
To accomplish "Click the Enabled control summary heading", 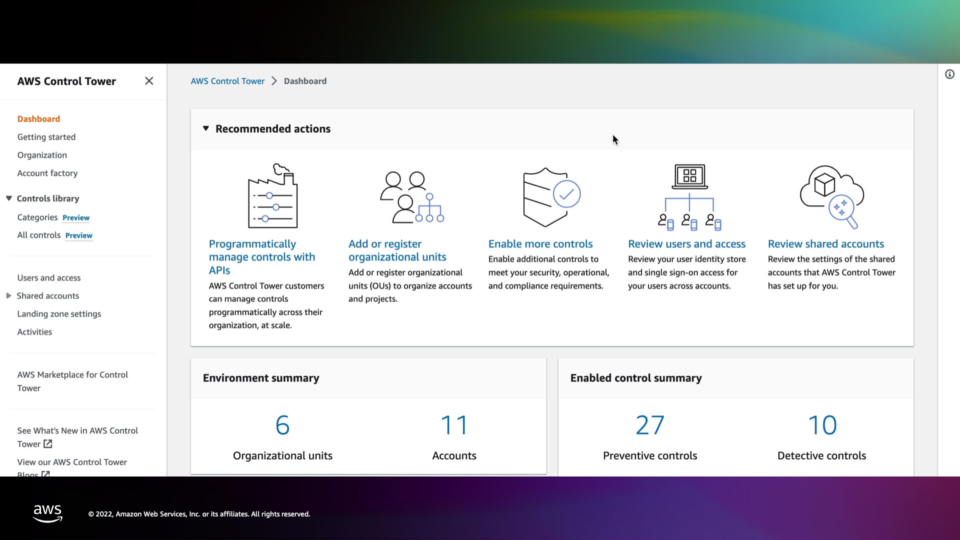I will pyautogui.click(x=636, y=378).
